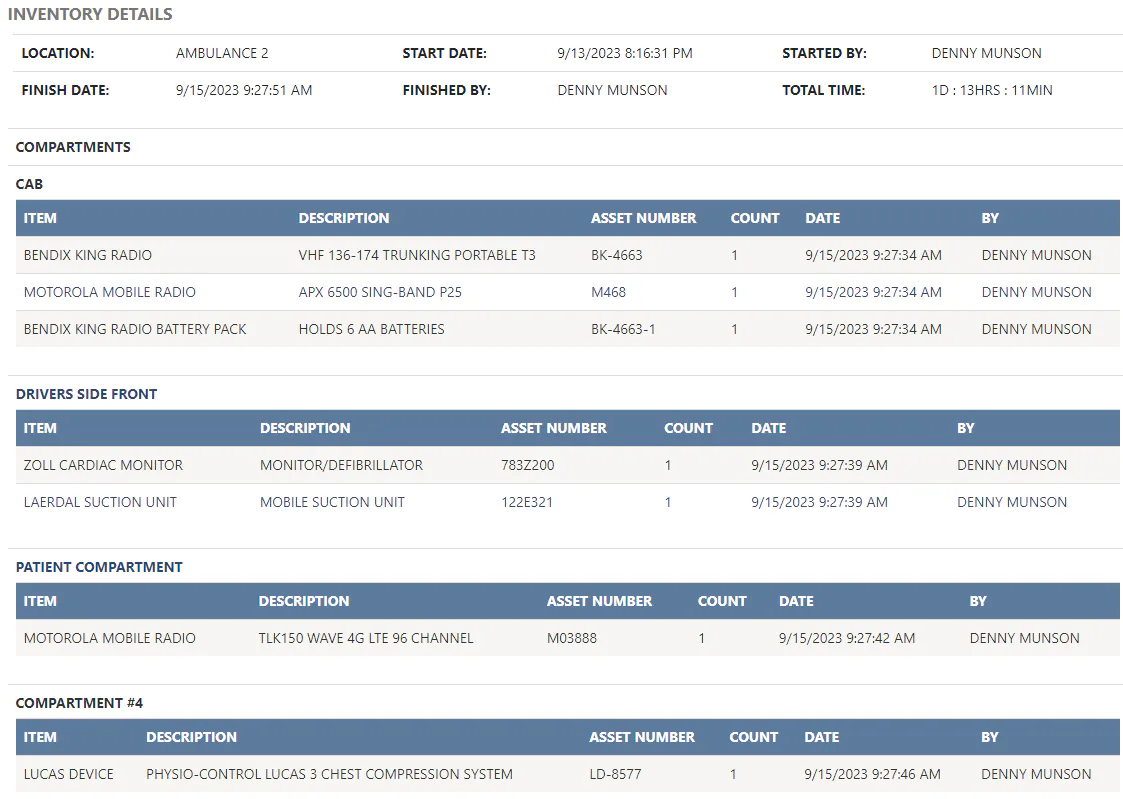Click DESCRIPTION header in DRIVERS SIDE FRONT table

(305, 428)
